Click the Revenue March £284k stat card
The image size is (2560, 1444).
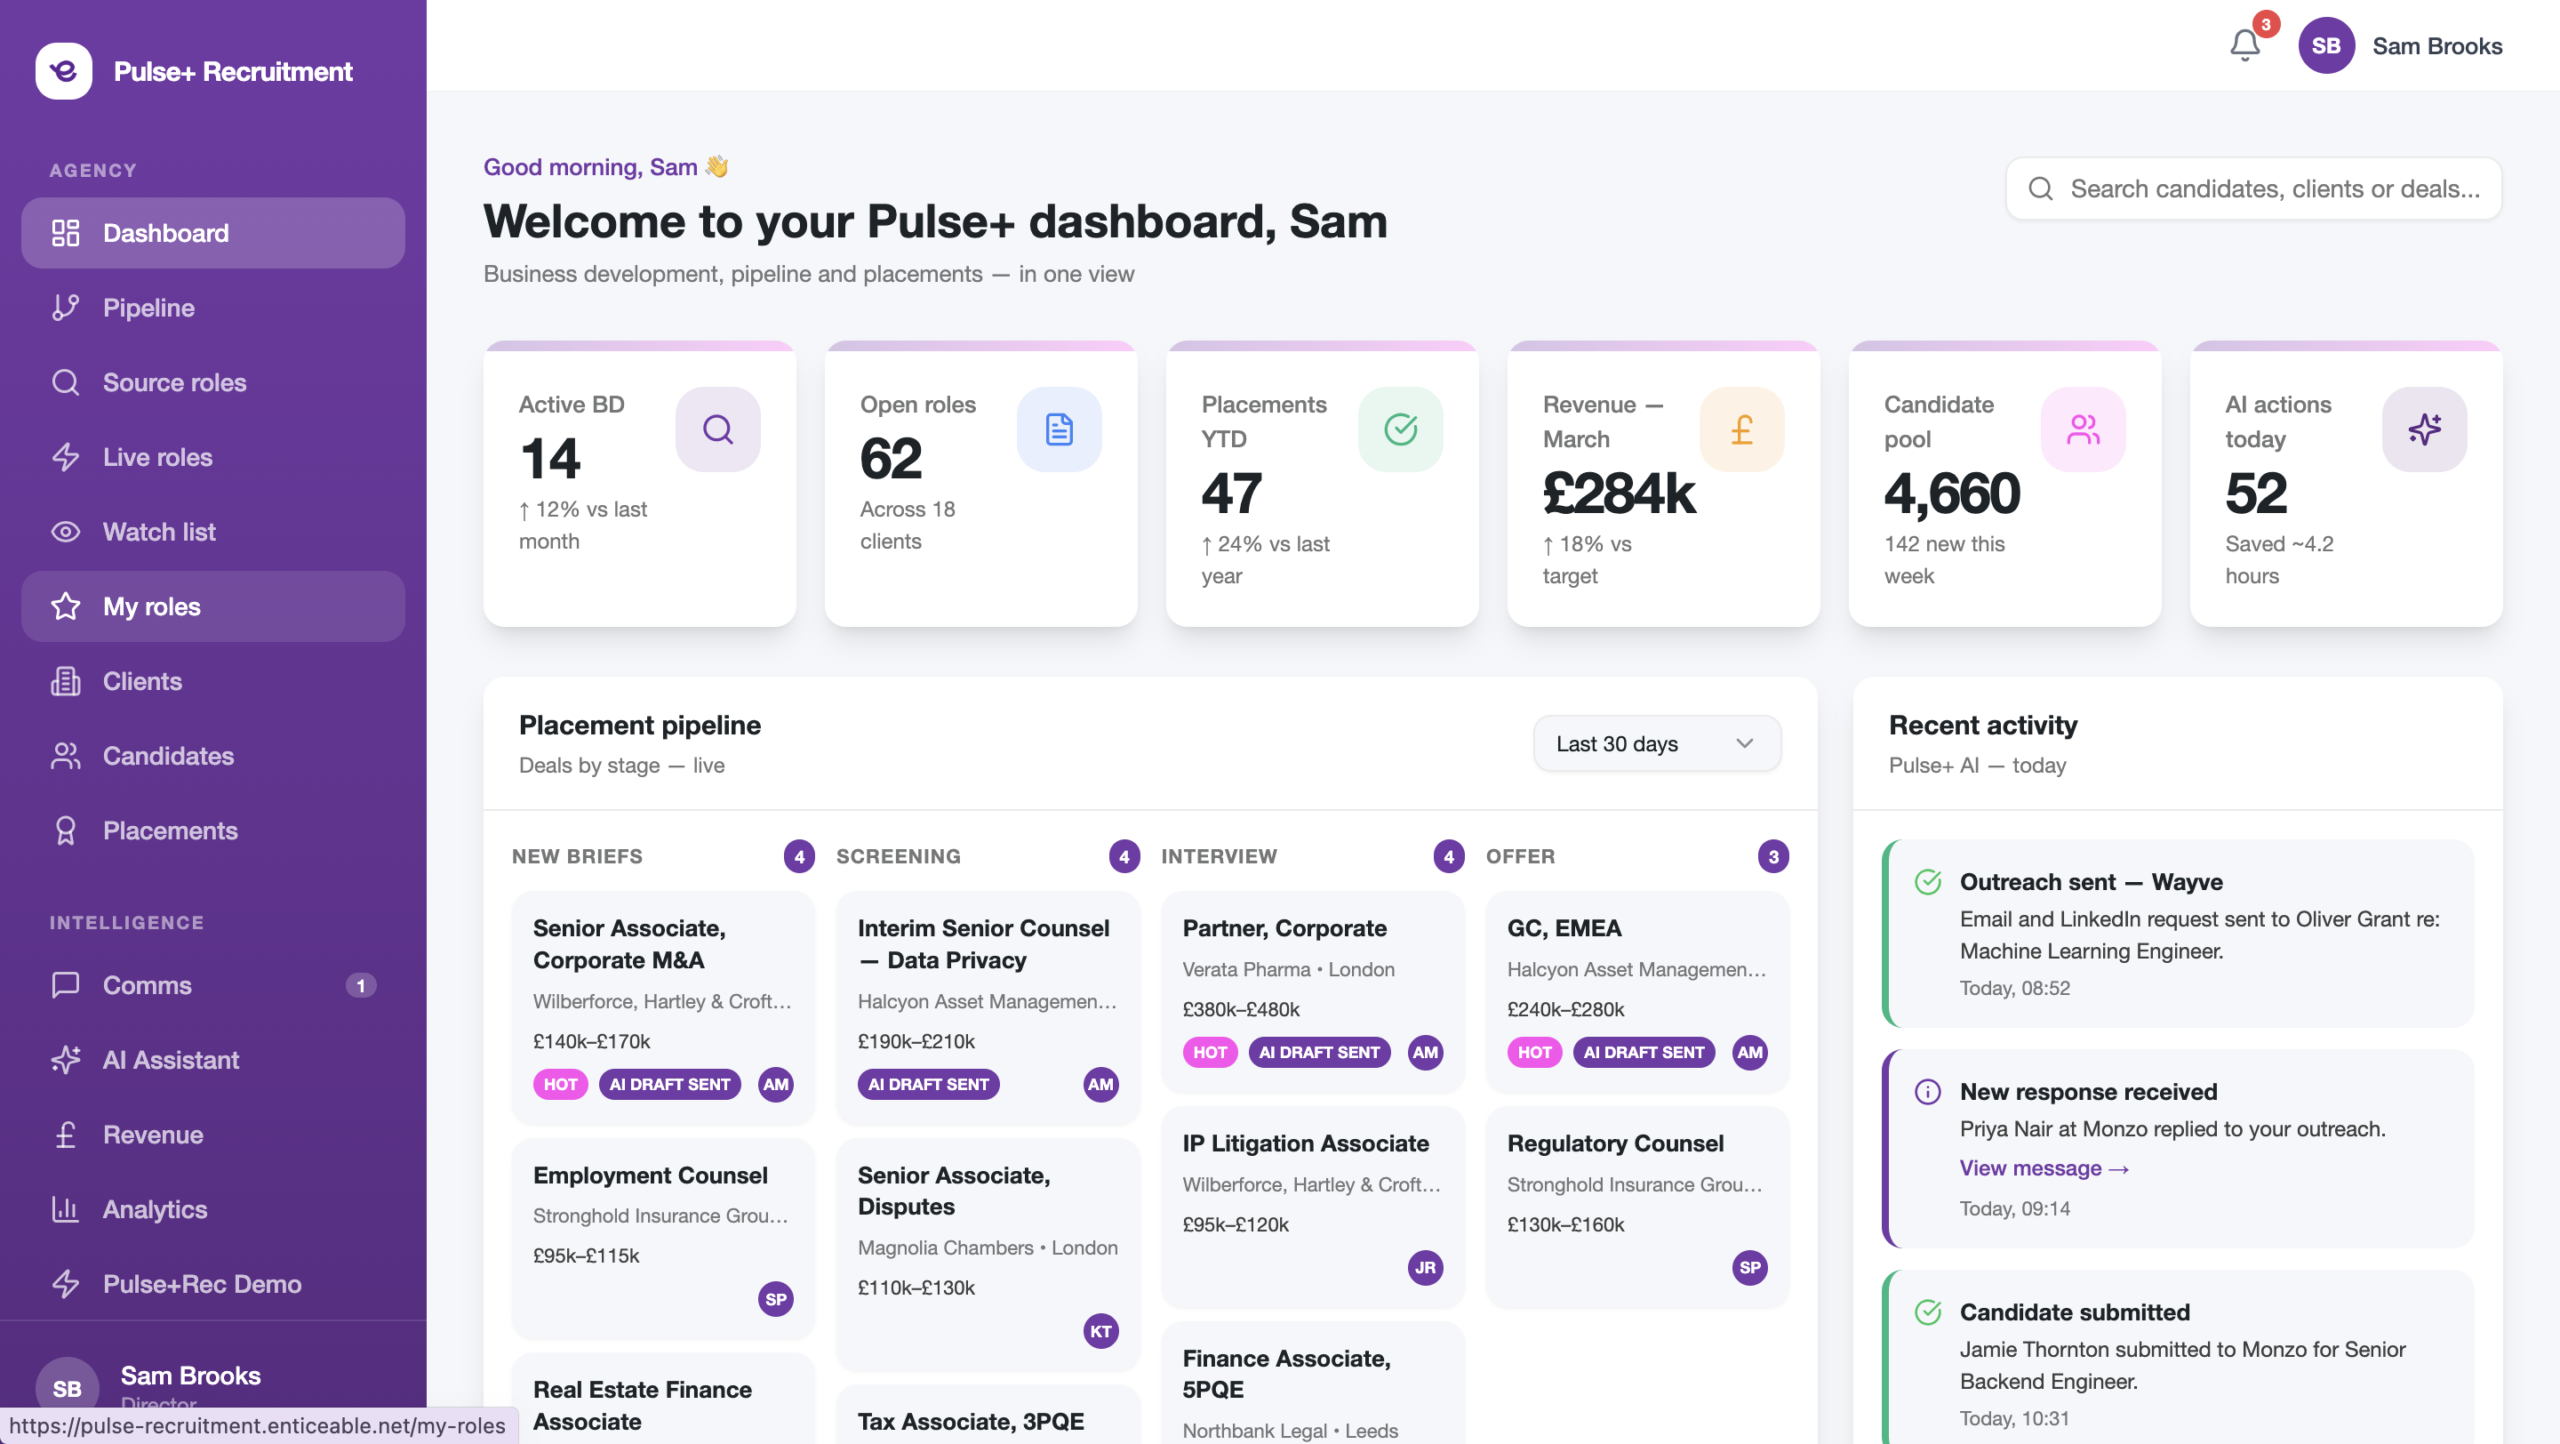(x=1663, y=486)
